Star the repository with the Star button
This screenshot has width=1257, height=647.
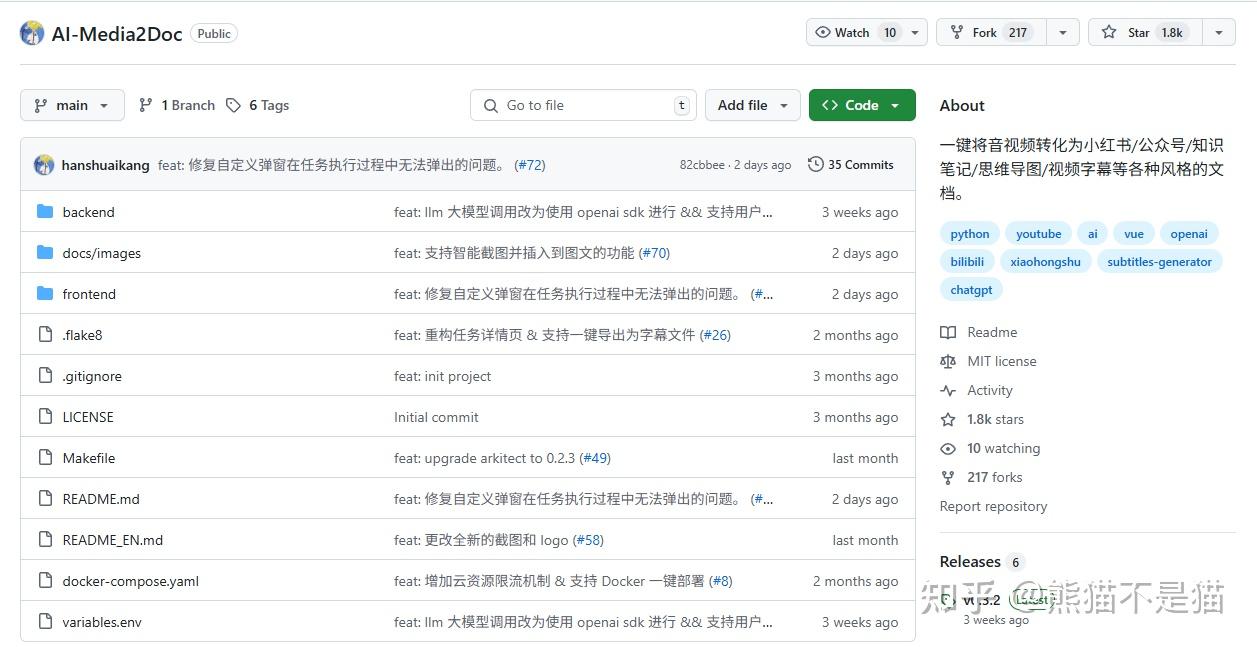click(1145, 32)
